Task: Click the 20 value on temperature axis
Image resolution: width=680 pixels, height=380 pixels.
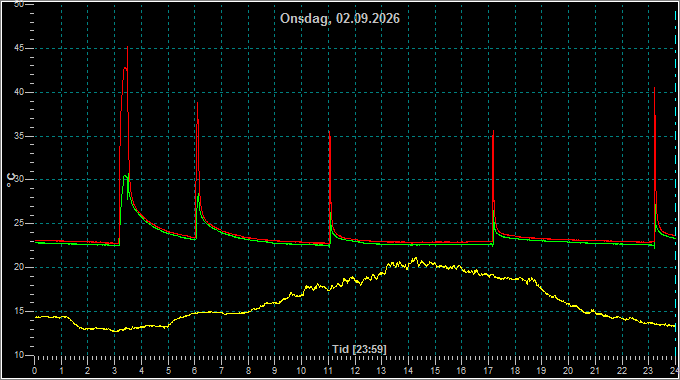Action: [18, 267]
